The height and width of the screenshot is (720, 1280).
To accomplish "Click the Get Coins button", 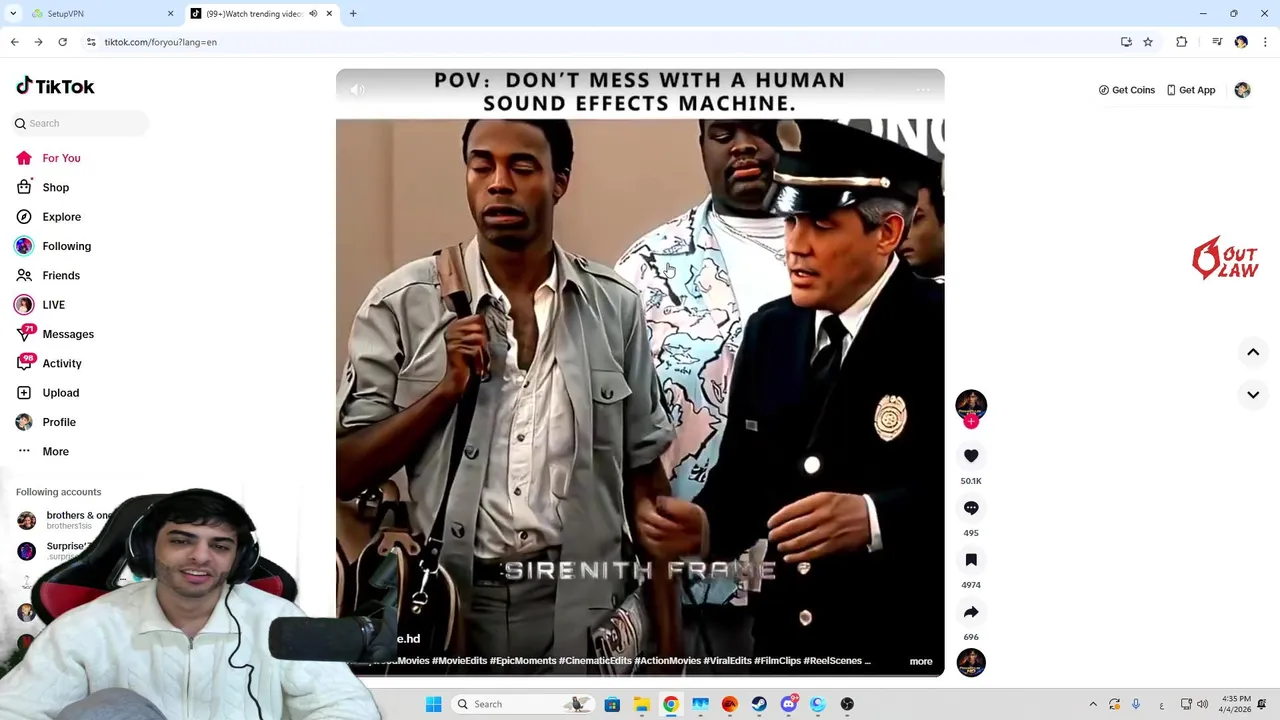I will pos(1126,90).
